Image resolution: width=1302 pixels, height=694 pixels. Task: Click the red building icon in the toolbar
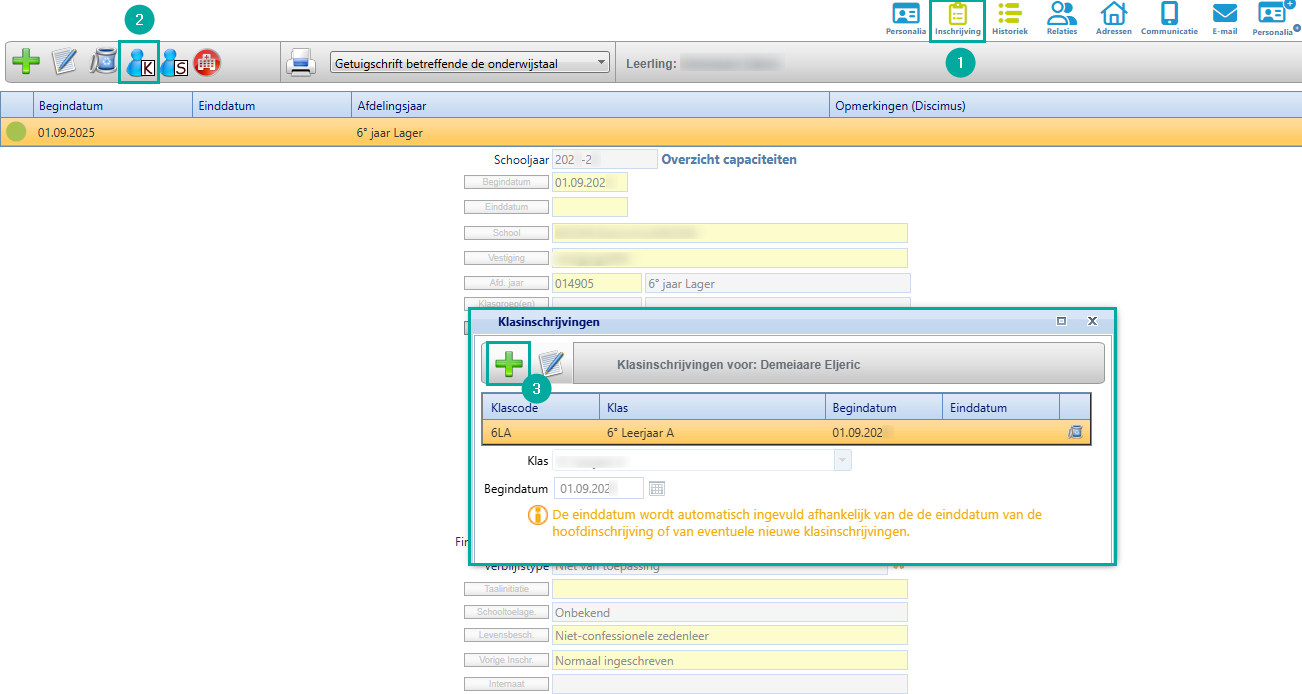click(207, 62)
